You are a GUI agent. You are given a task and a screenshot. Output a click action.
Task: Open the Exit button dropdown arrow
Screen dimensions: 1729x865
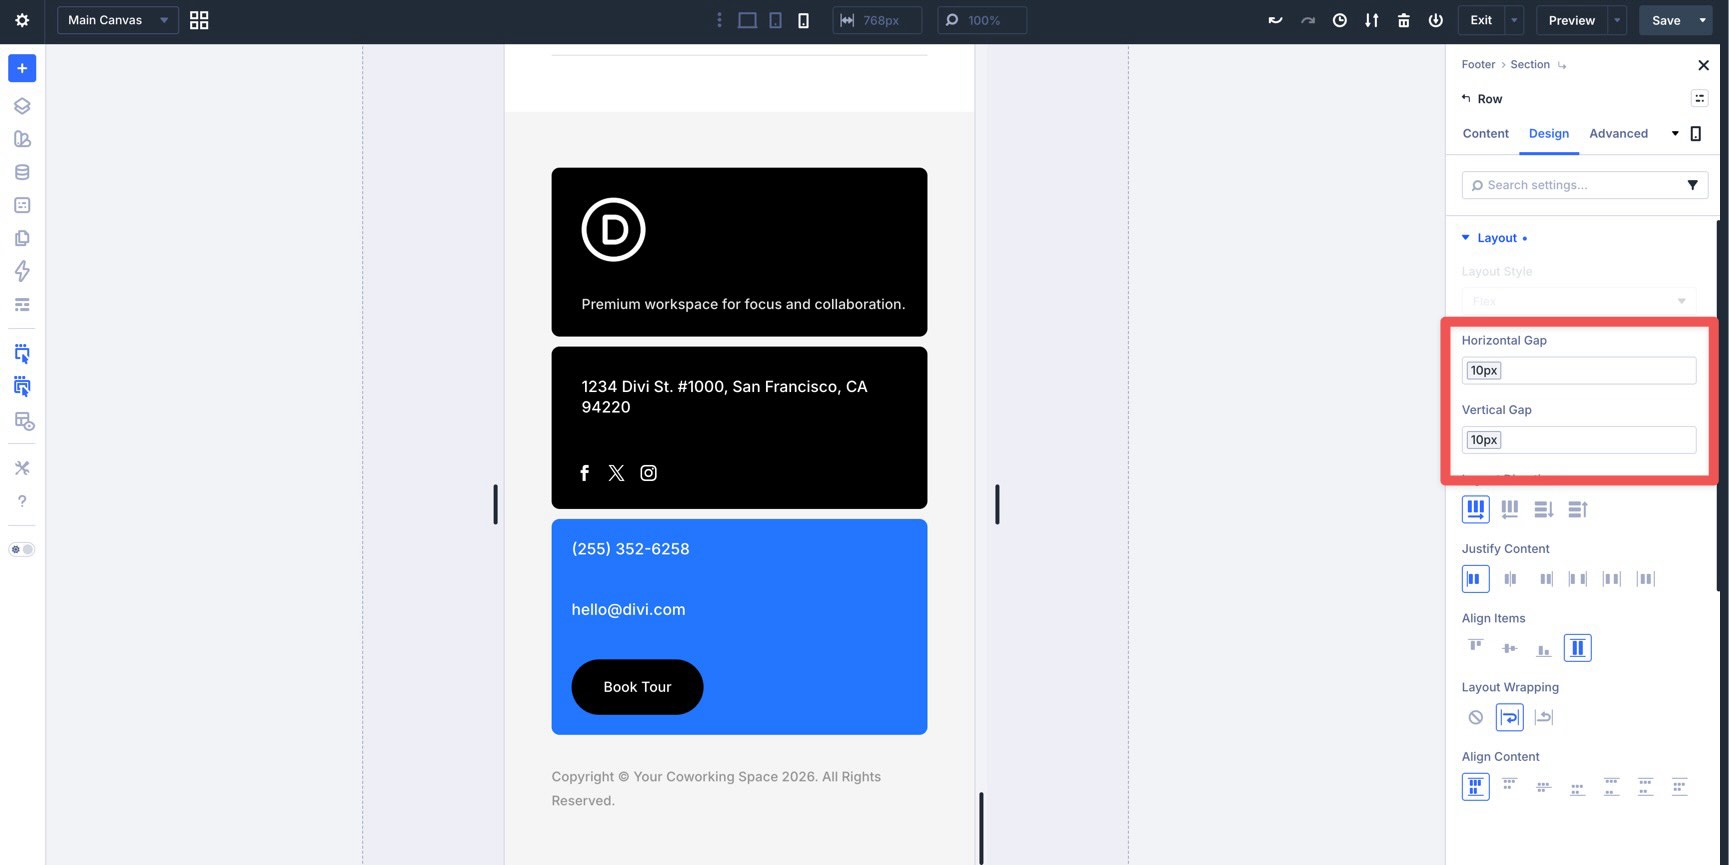coord(1514,20)
